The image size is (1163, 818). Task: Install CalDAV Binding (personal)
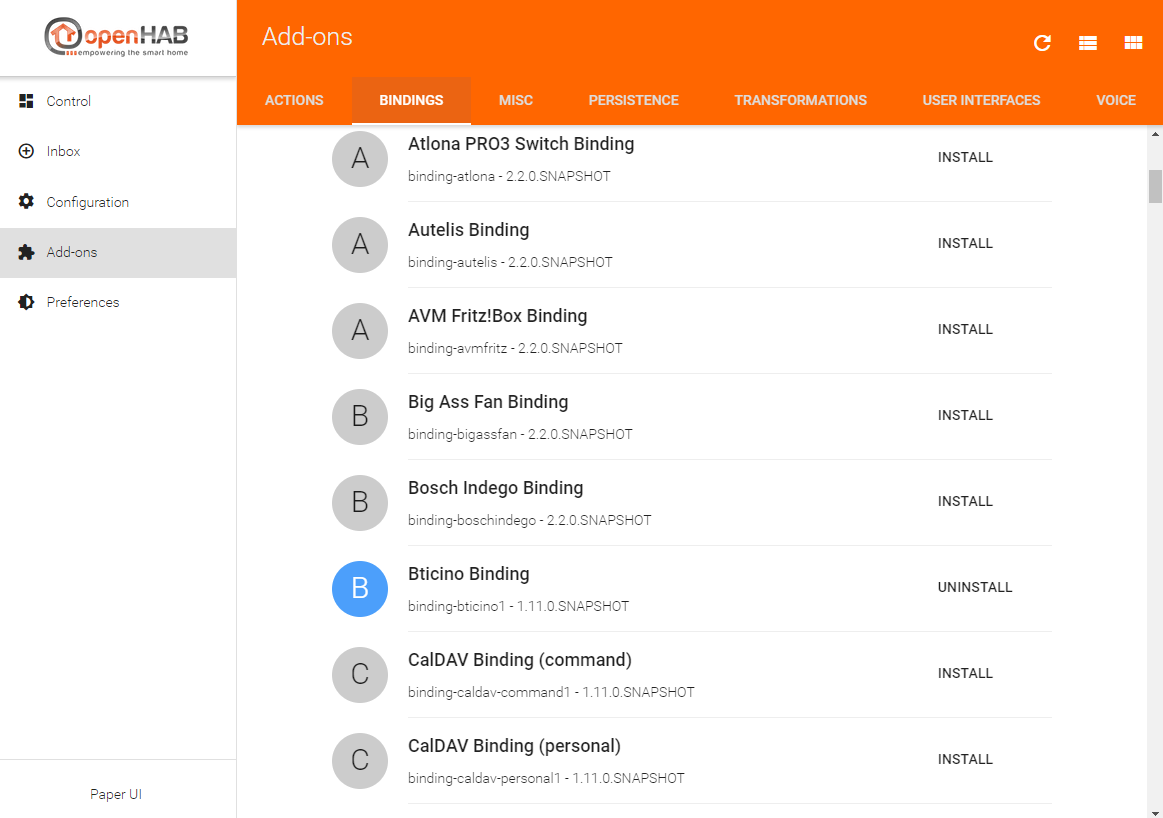(x=965, y=759)
